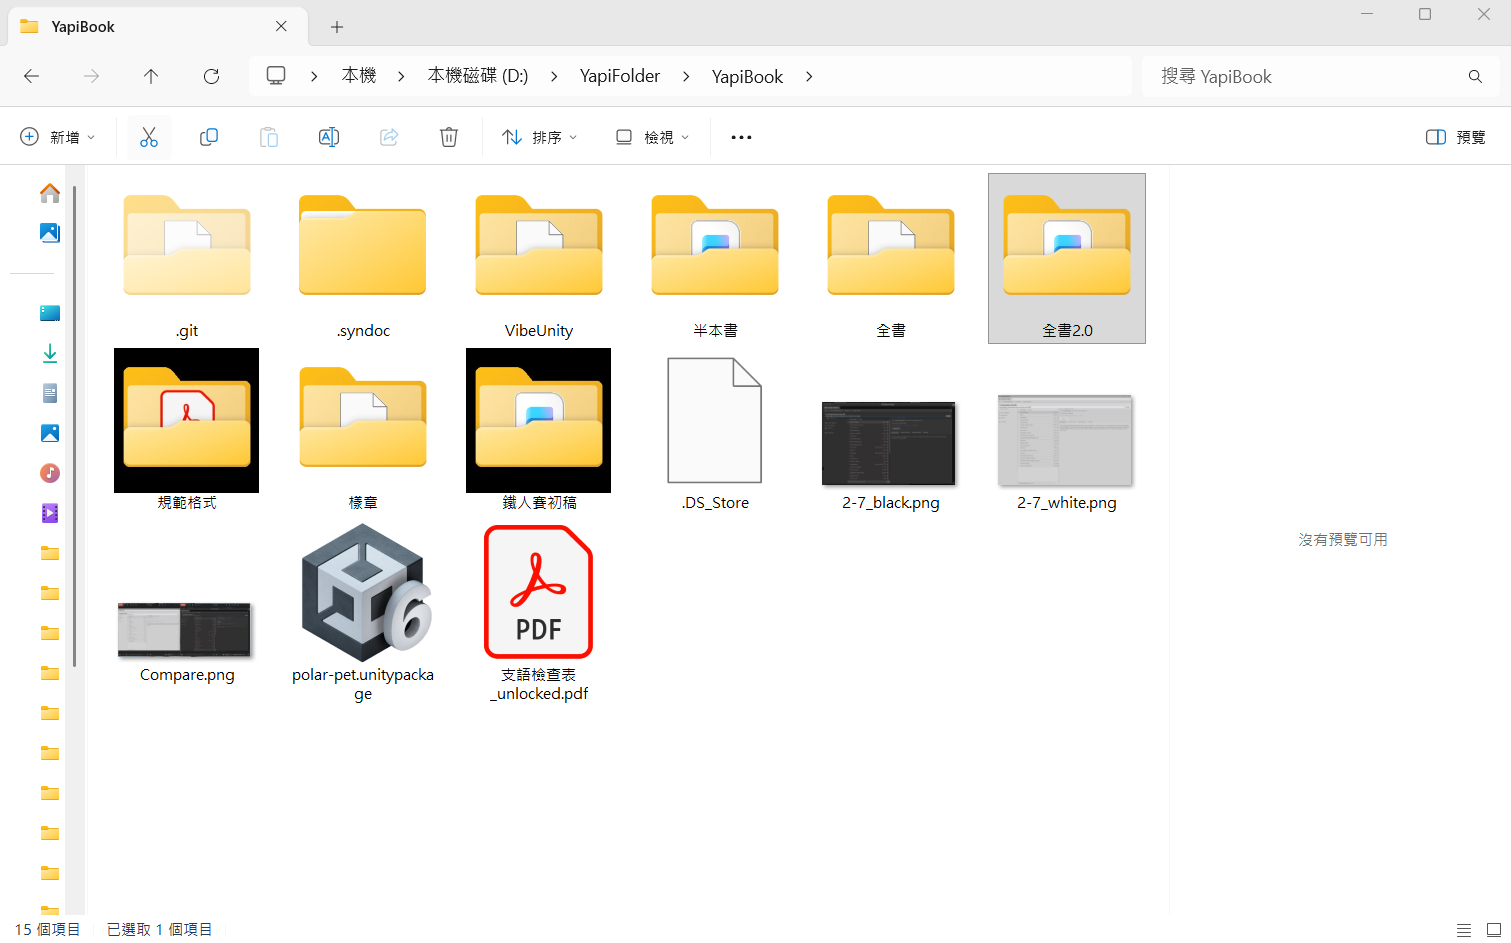Click the Delete trash can icon
This screenshot has height=943, width=1511.
pos(449,137)
